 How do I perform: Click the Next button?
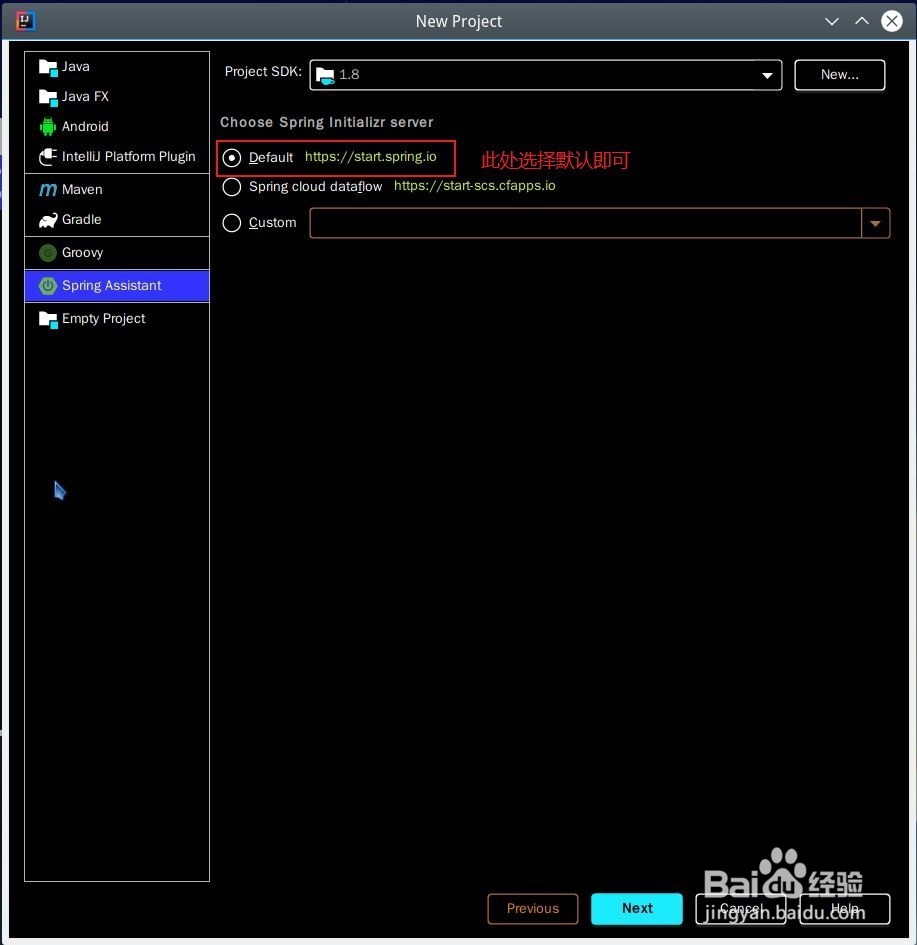(x=637, y=908)
